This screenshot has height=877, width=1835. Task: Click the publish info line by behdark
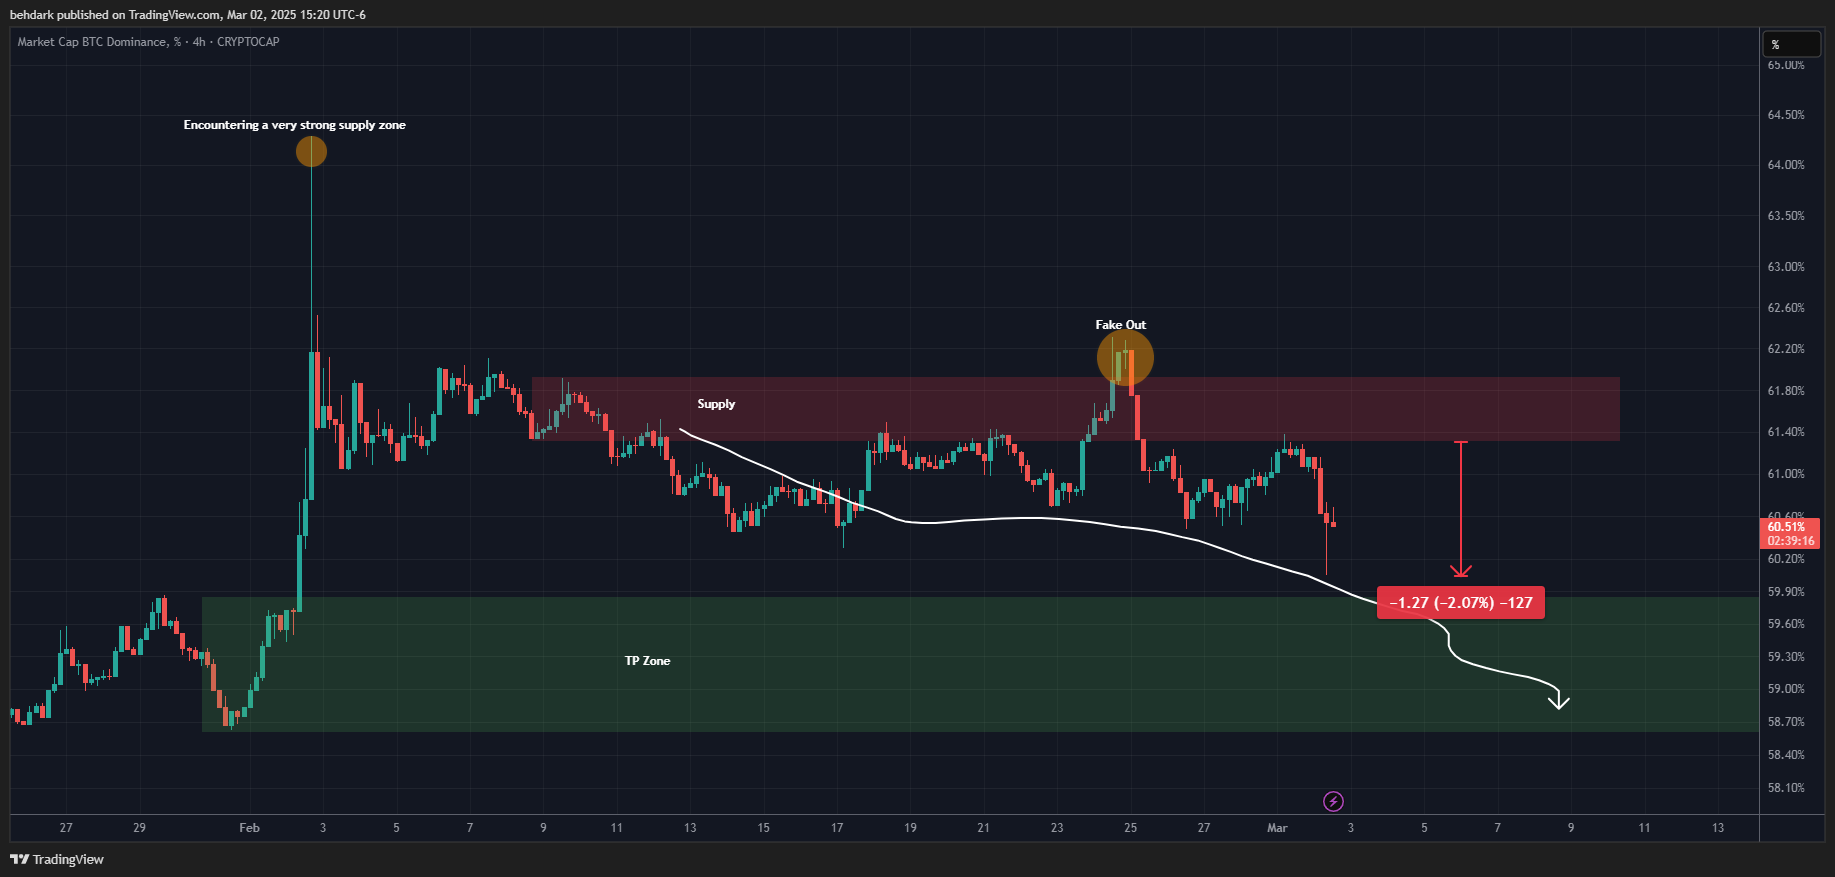(188, 15)
